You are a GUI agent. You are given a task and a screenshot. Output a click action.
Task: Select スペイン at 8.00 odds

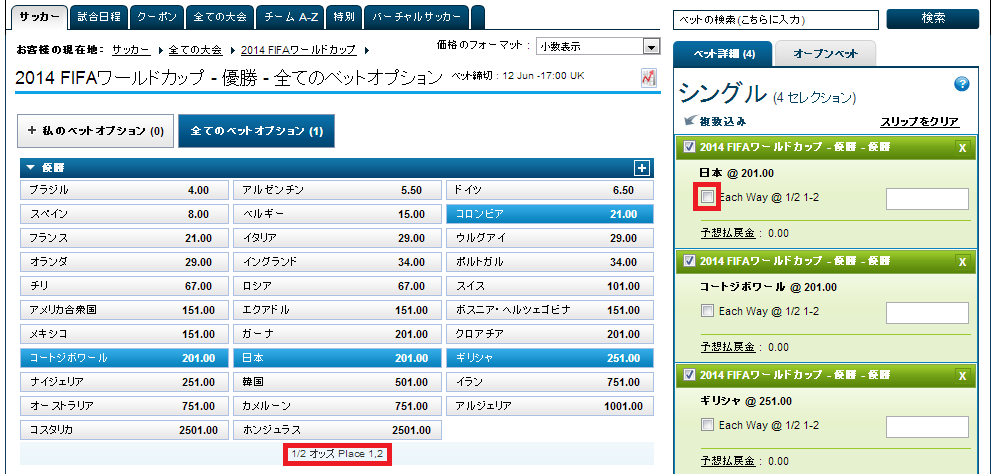click(x=124, y=214)
